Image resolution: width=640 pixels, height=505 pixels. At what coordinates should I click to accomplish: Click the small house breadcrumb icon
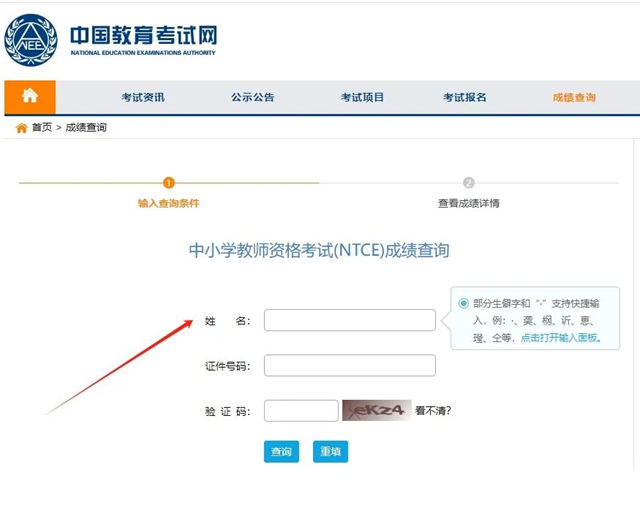[x=21, y=128]
